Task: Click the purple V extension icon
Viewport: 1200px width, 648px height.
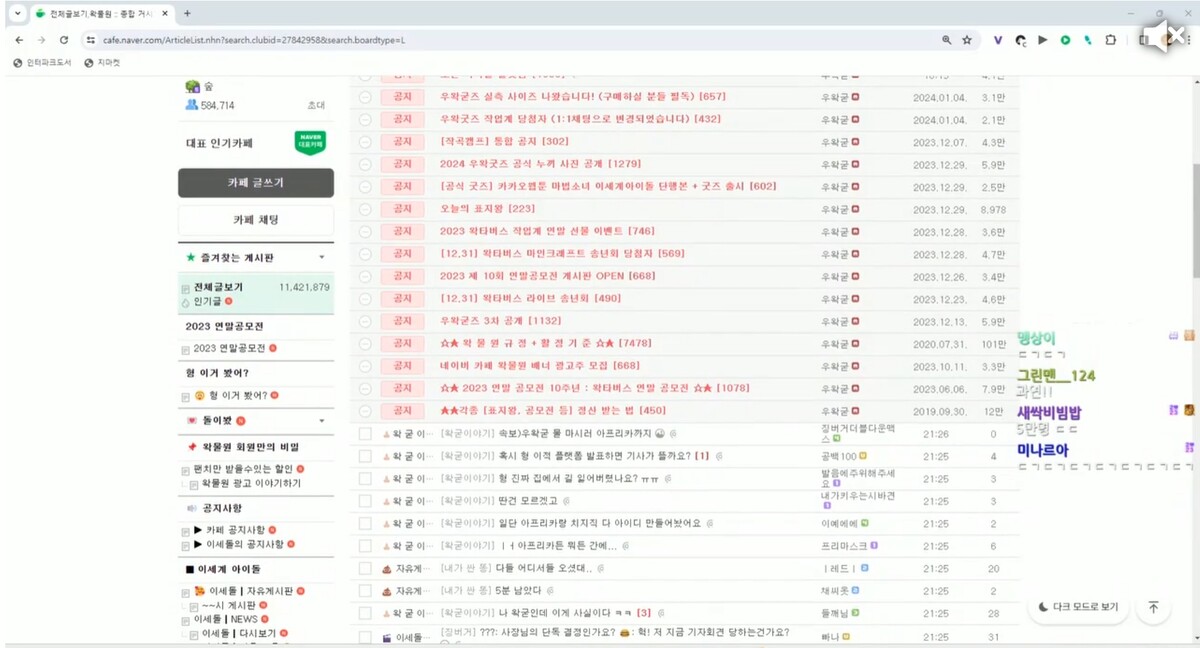Action: click(996, 41)
